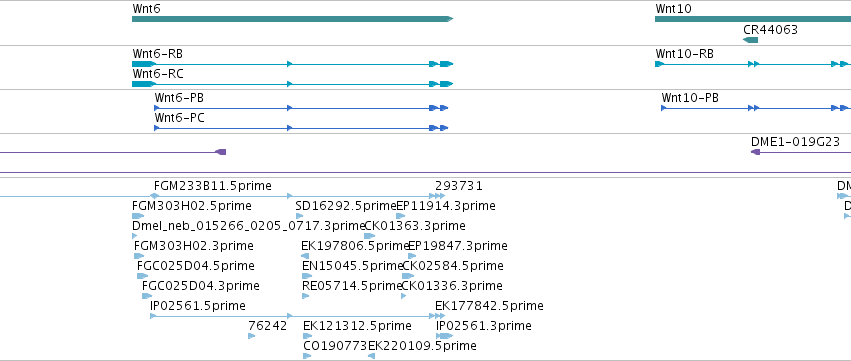Select the Wnt6-RC transcript start exon
This screenshot has width=851, height=361.
(x=143, y=84)
